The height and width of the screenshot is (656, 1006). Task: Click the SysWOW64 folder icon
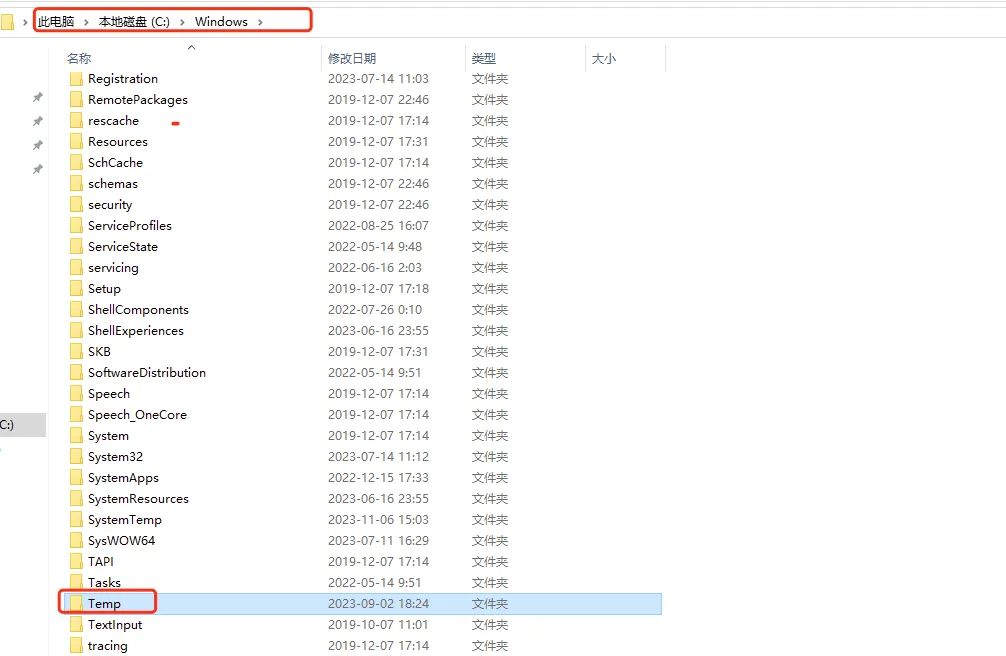point(77,540)
